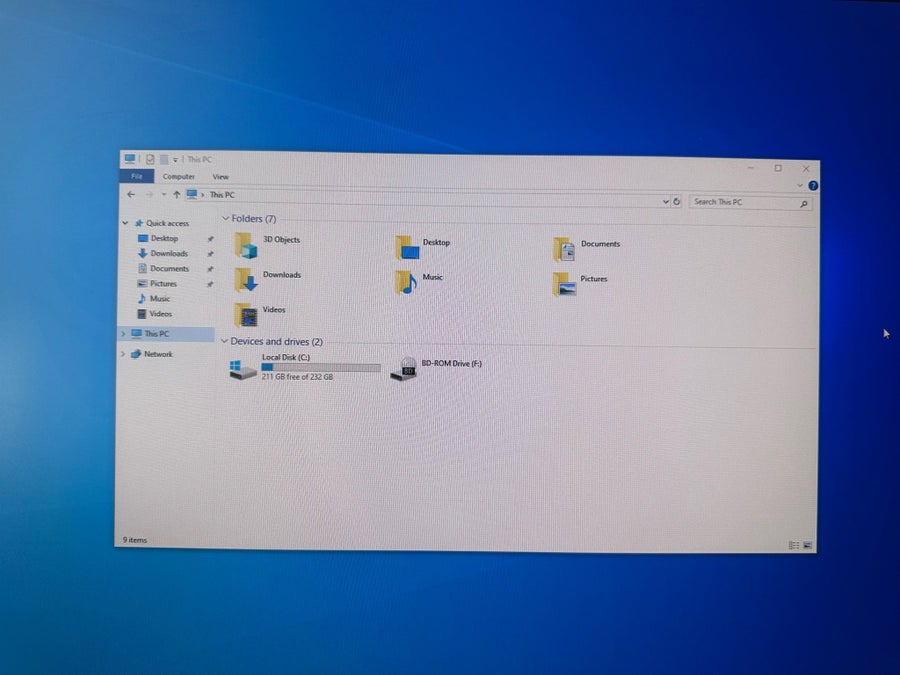Click the Search This PC field

pyautogui.click(x=750, y=202)
